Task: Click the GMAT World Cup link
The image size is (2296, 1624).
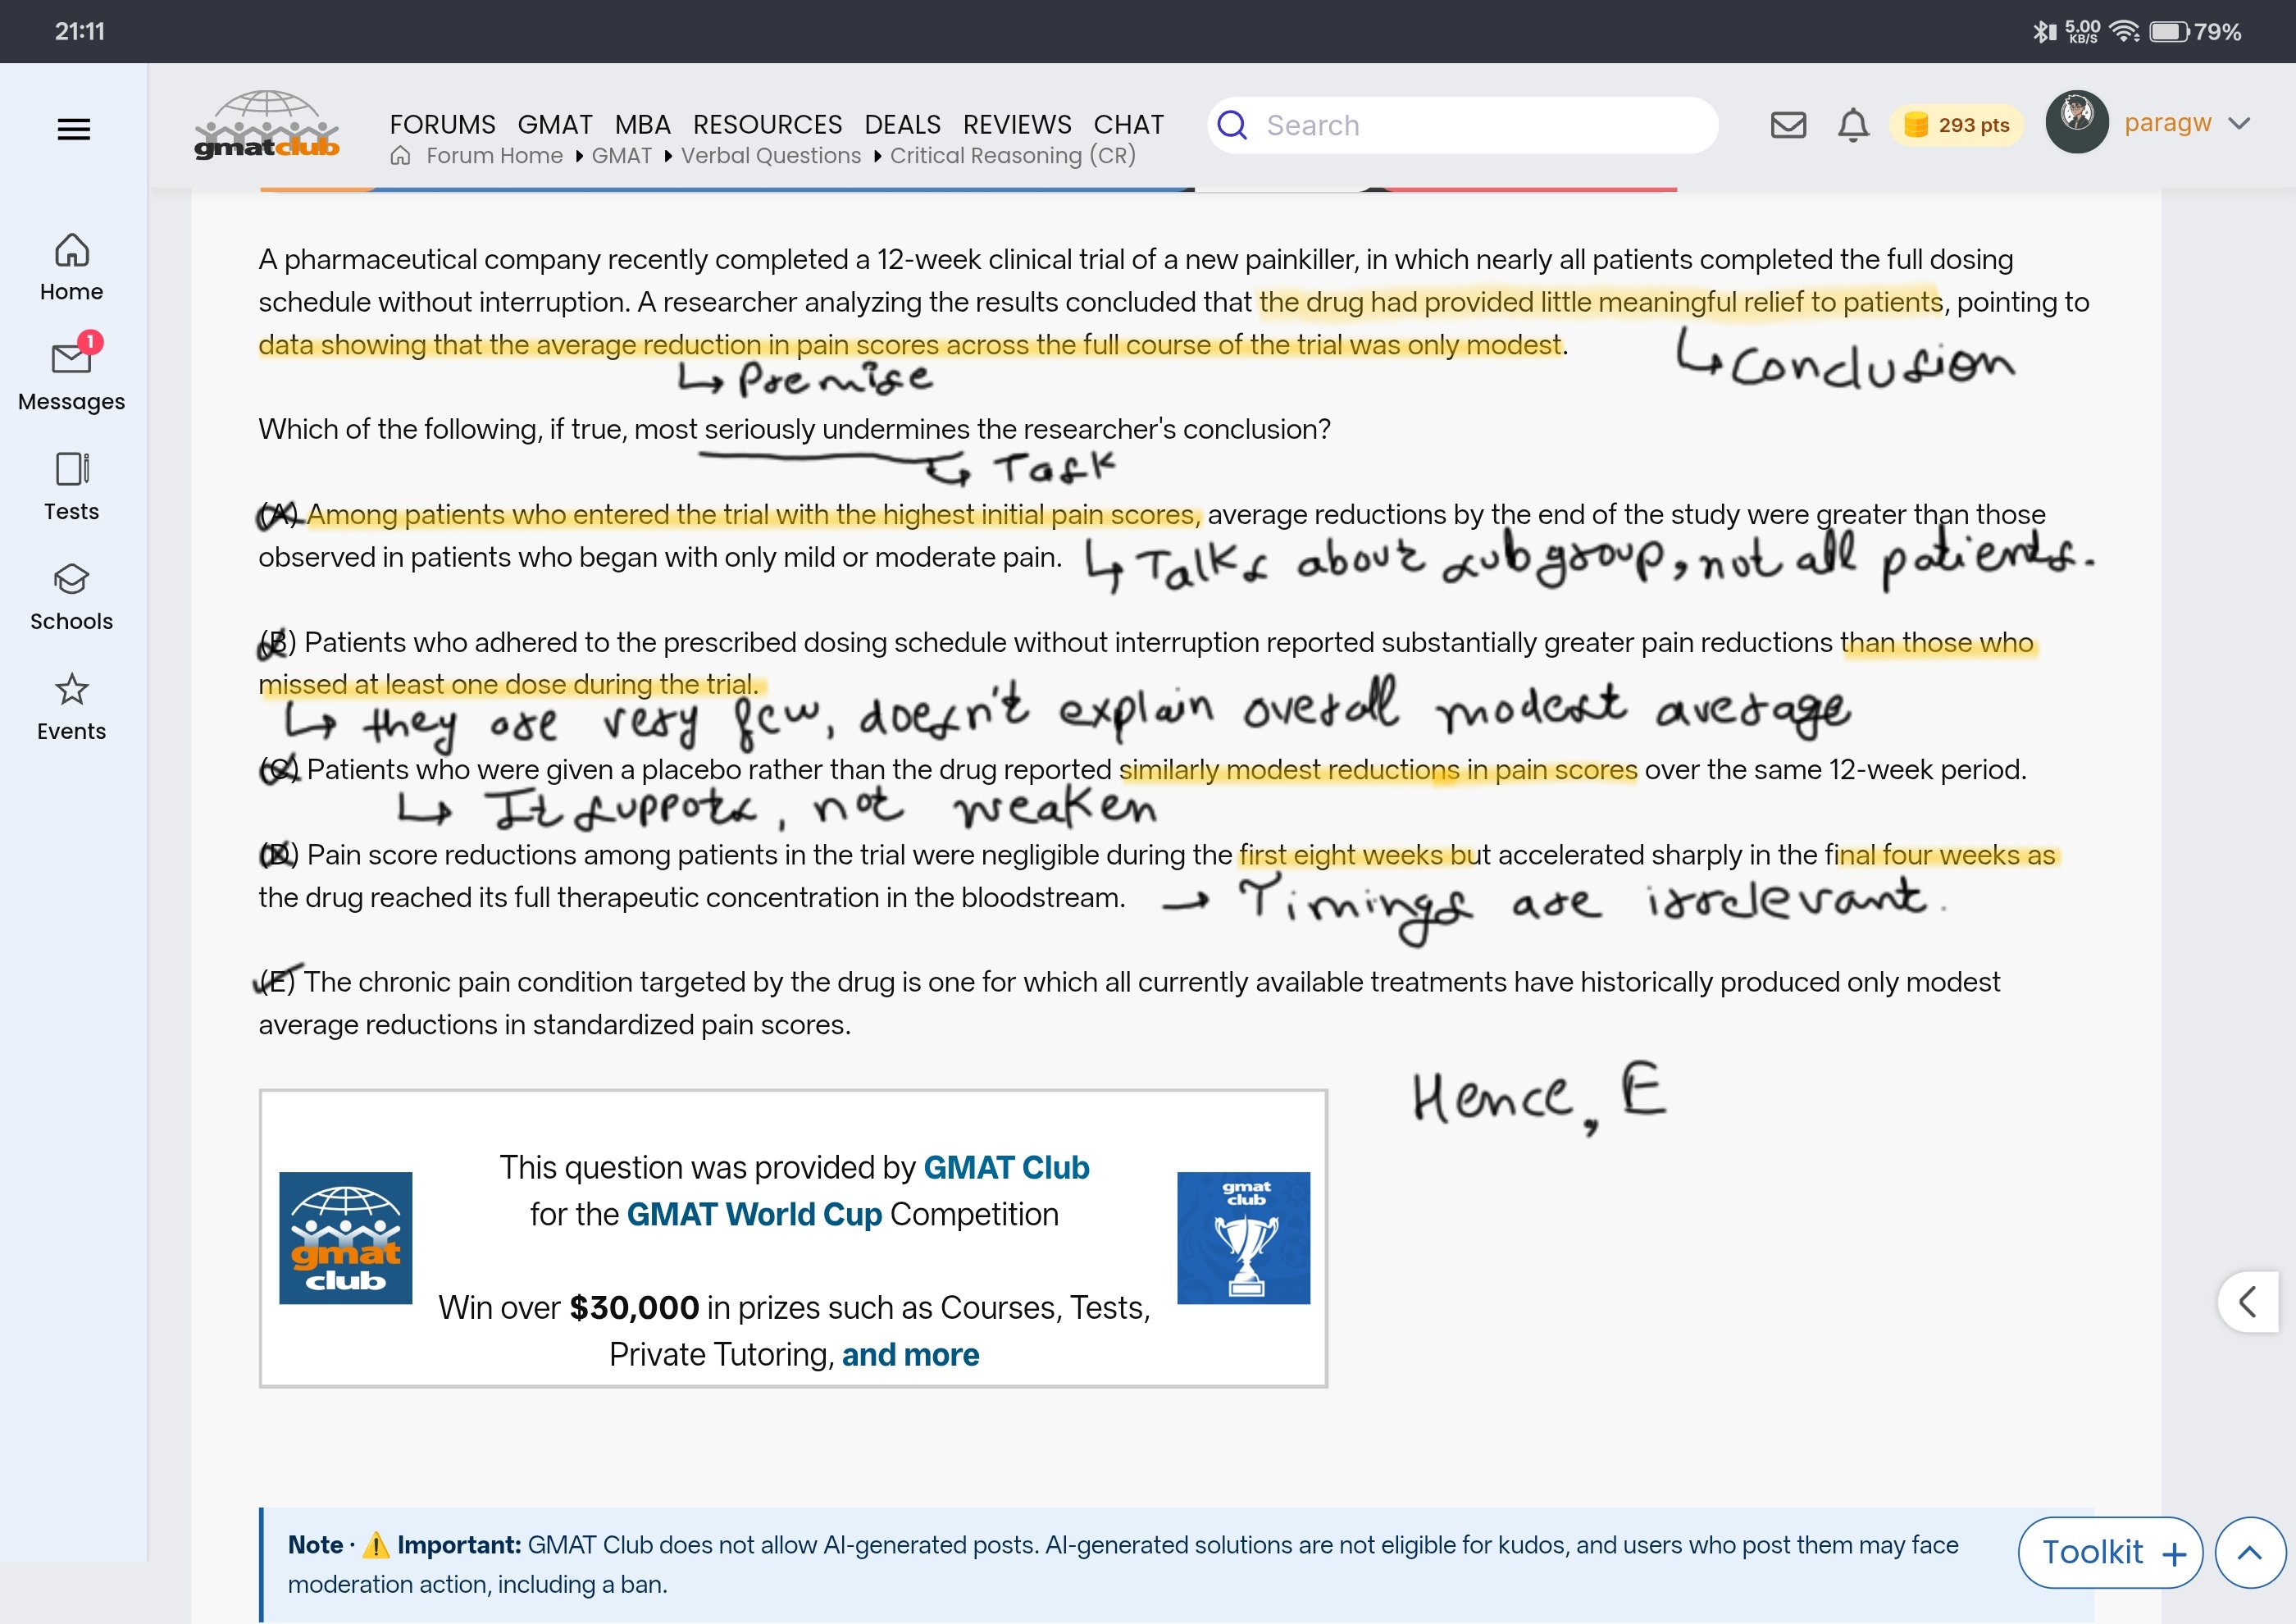Action: coord(754,1214)
